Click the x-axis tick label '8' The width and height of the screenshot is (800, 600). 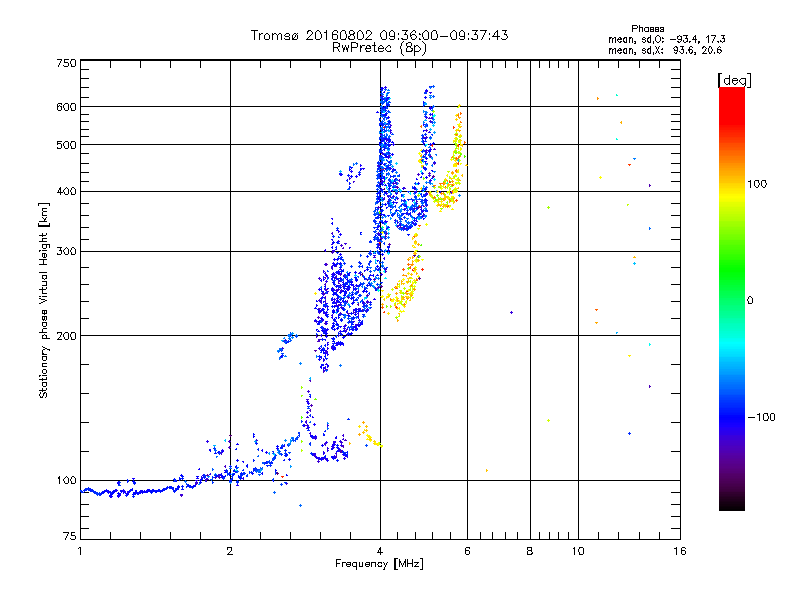tap(530, 551)
